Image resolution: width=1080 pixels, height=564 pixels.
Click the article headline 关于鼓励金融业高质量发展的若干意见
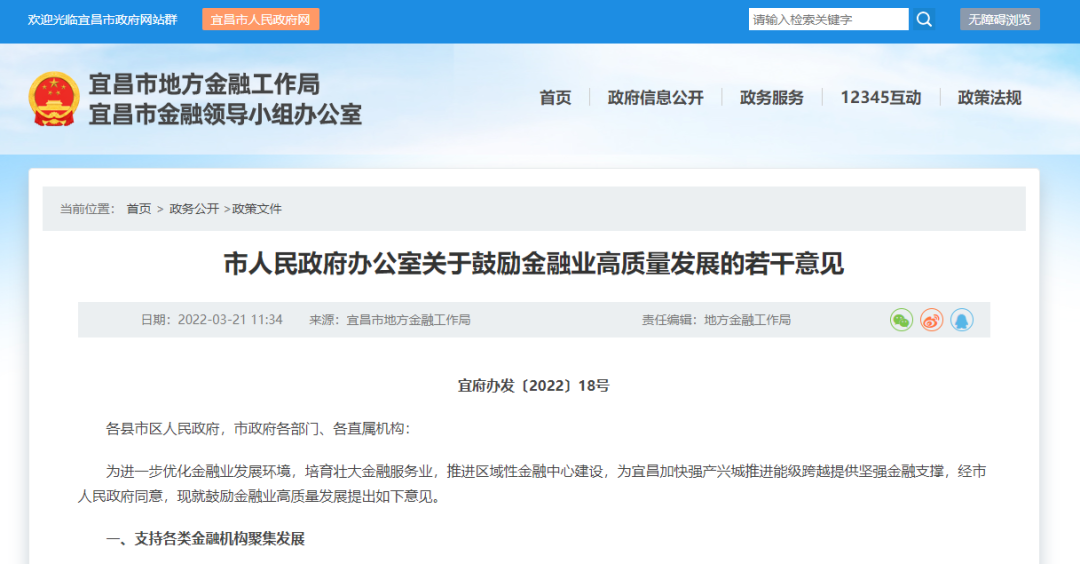[x=533, y=264]
